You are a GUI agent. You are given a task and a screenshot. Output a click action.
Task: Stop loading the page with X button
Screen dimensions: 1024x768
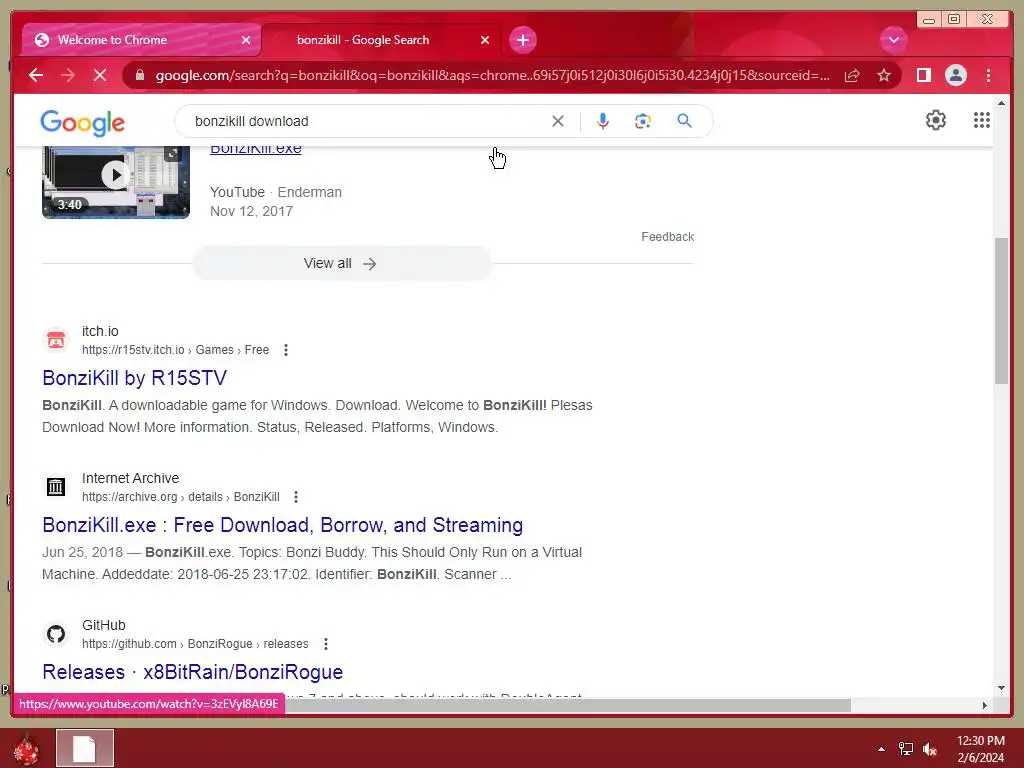pyautogui.click(x=100, y=75)
